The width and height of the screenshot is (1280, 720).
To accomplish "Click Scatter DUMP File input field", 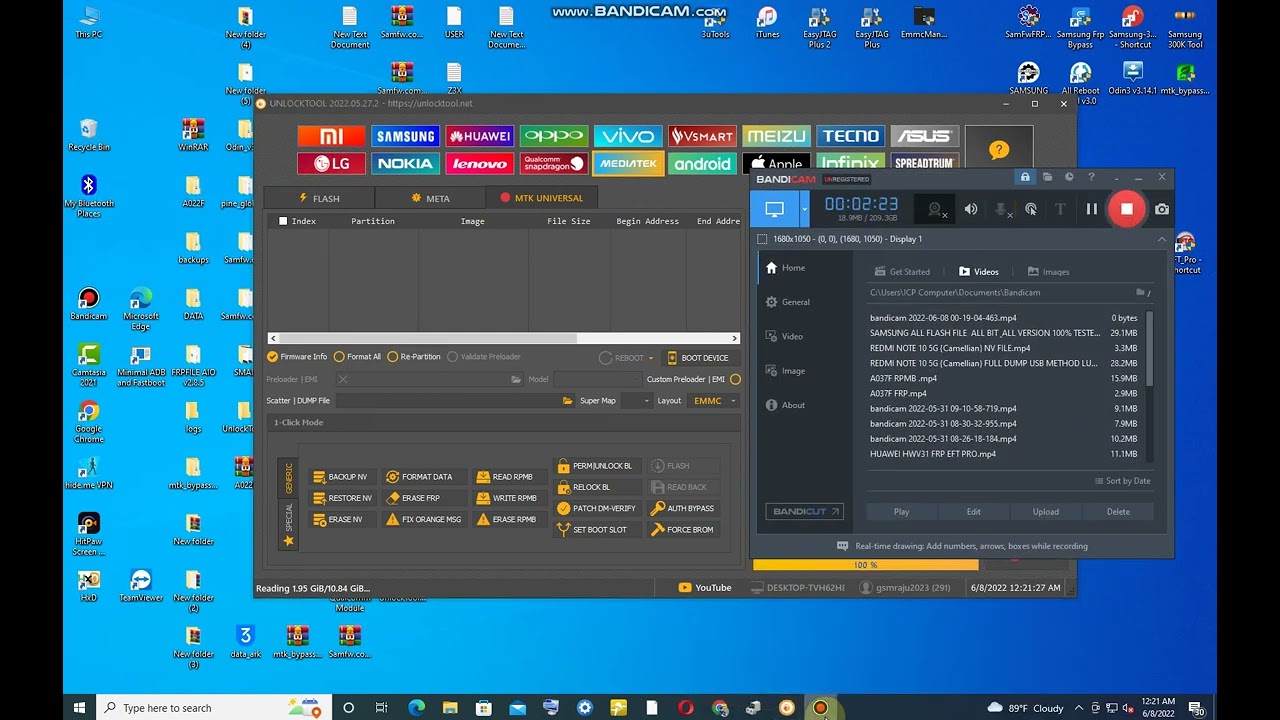I will pyautogui.click(x=447, y=401).
